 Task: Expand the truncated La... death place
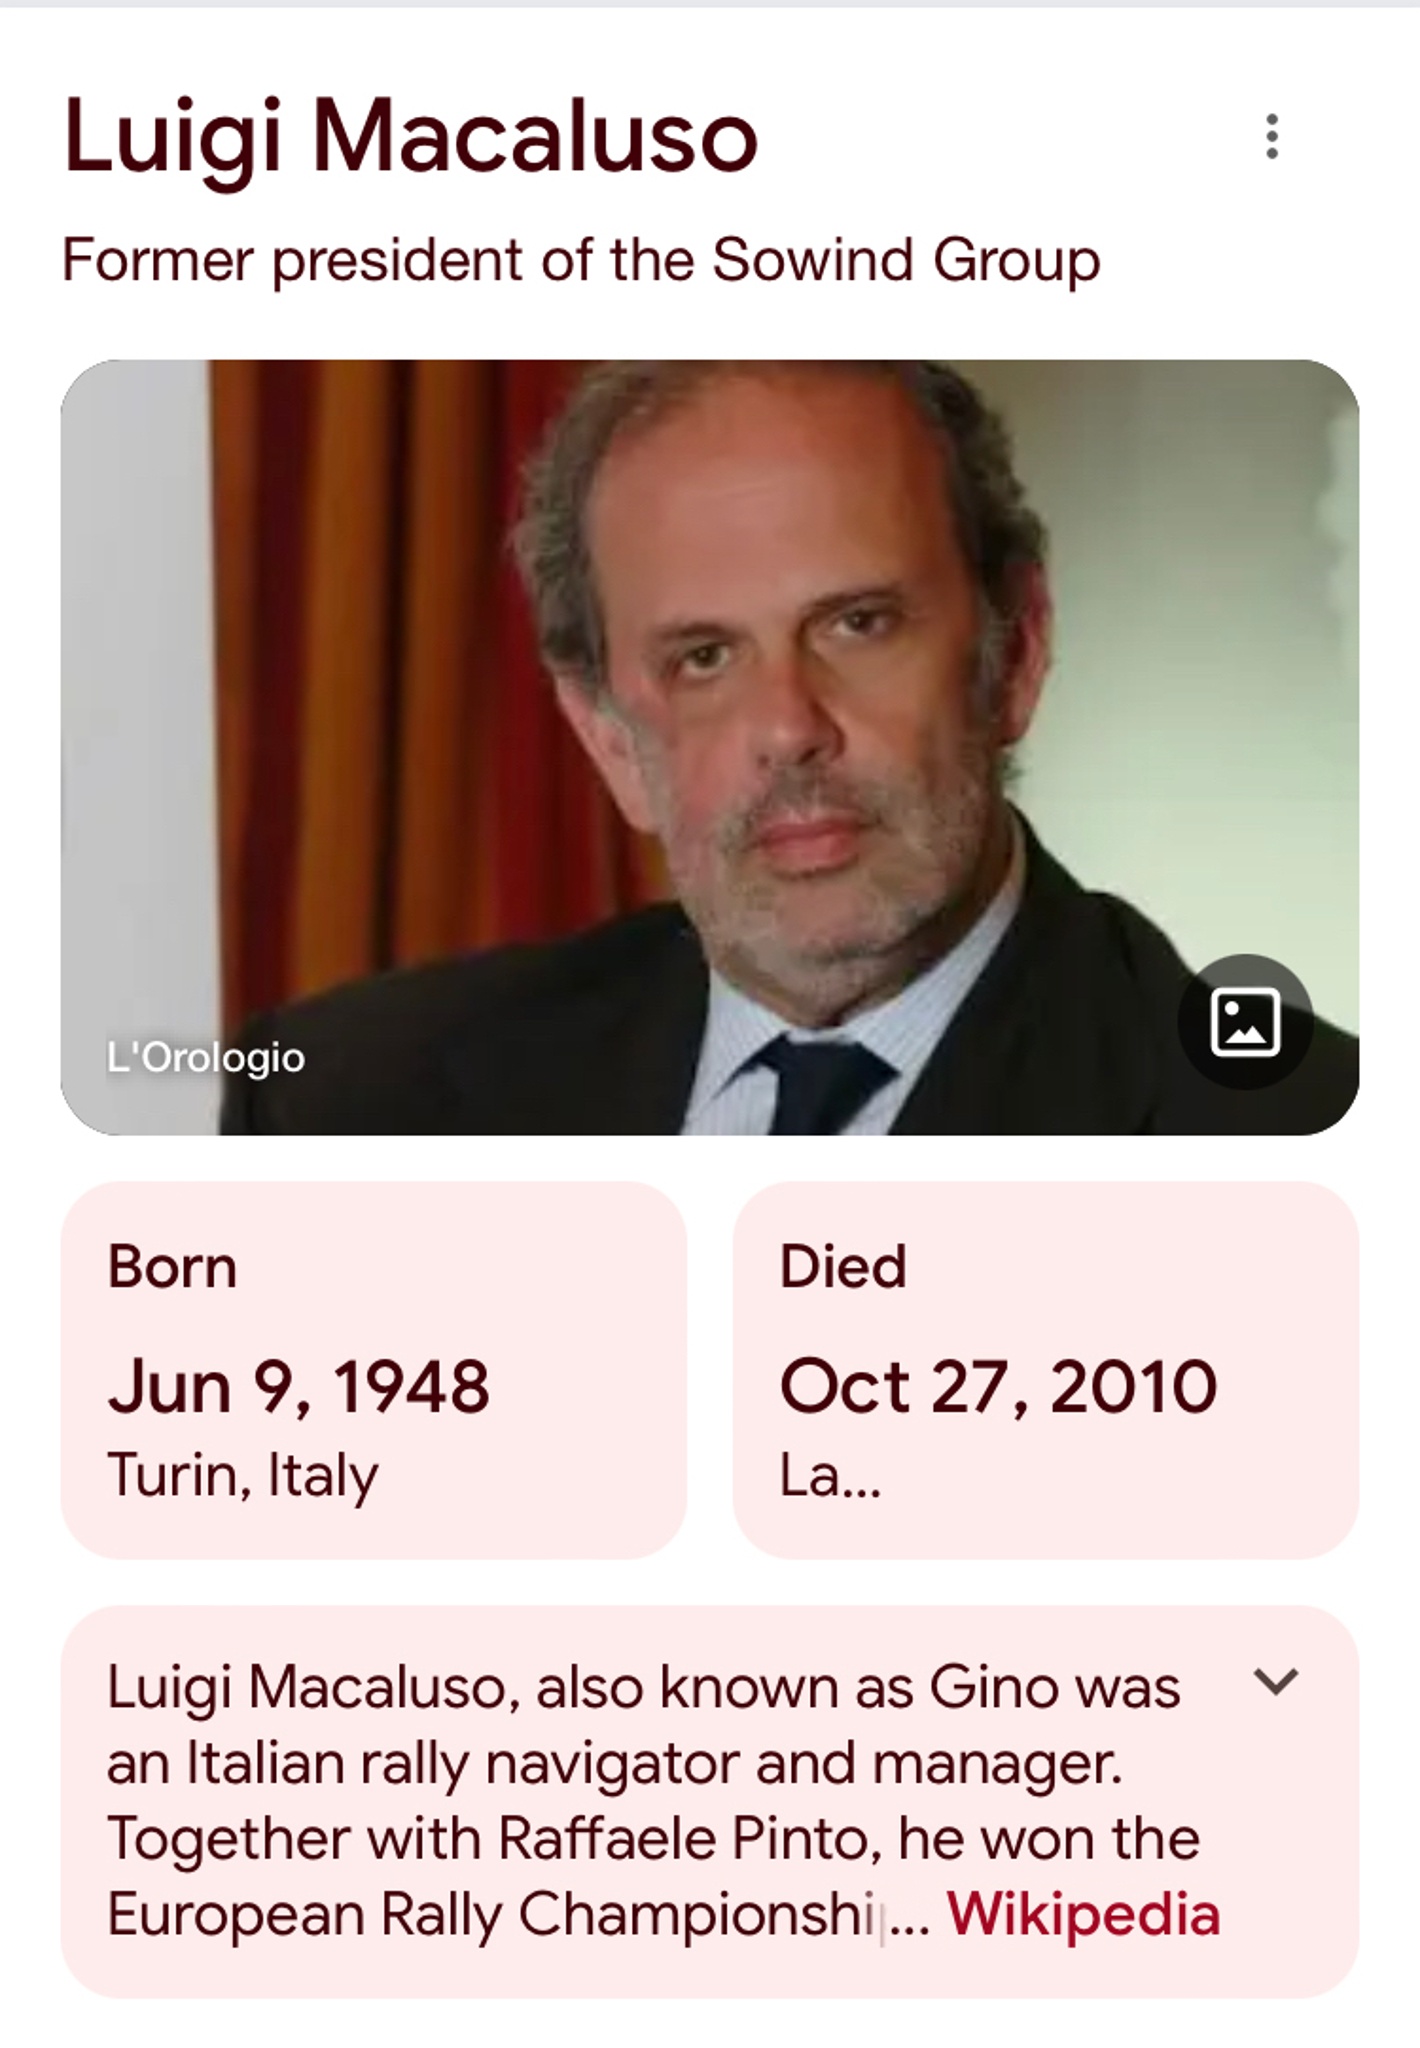click(830, 1475)
